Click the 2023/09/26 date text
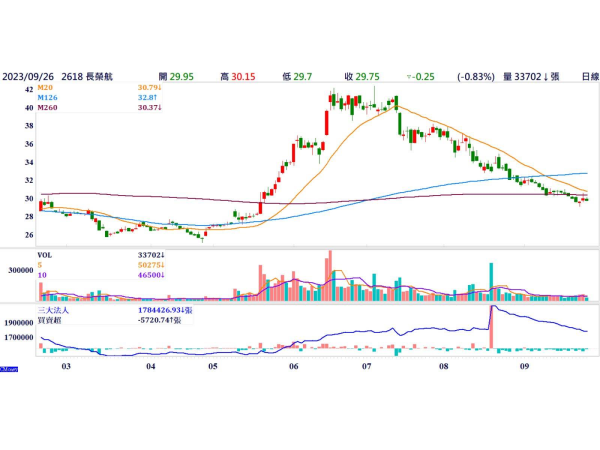The image size is (600, 450). [28, 76]
